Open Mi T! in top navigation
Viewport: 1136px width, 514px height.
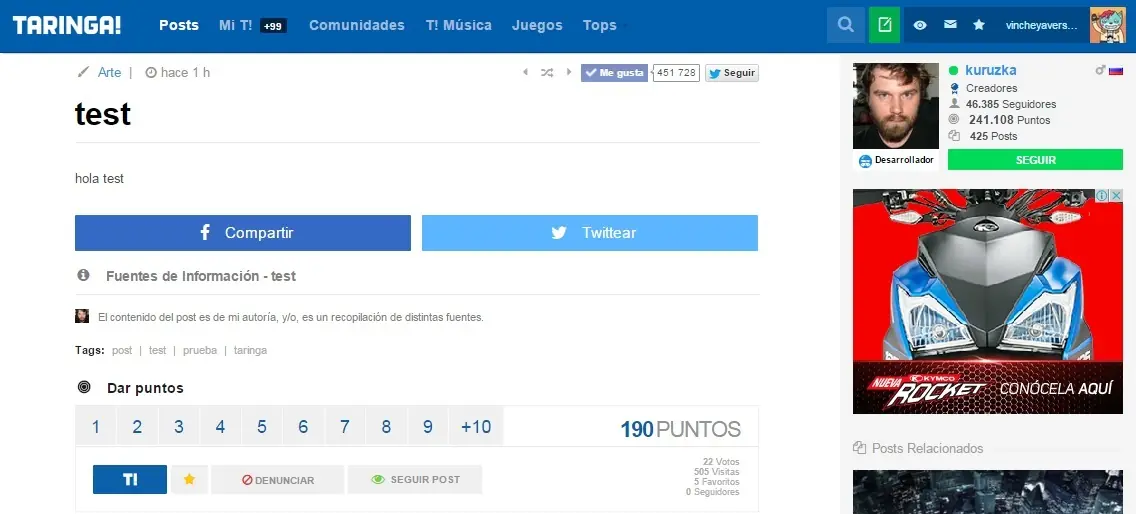[x=235, y=25]
